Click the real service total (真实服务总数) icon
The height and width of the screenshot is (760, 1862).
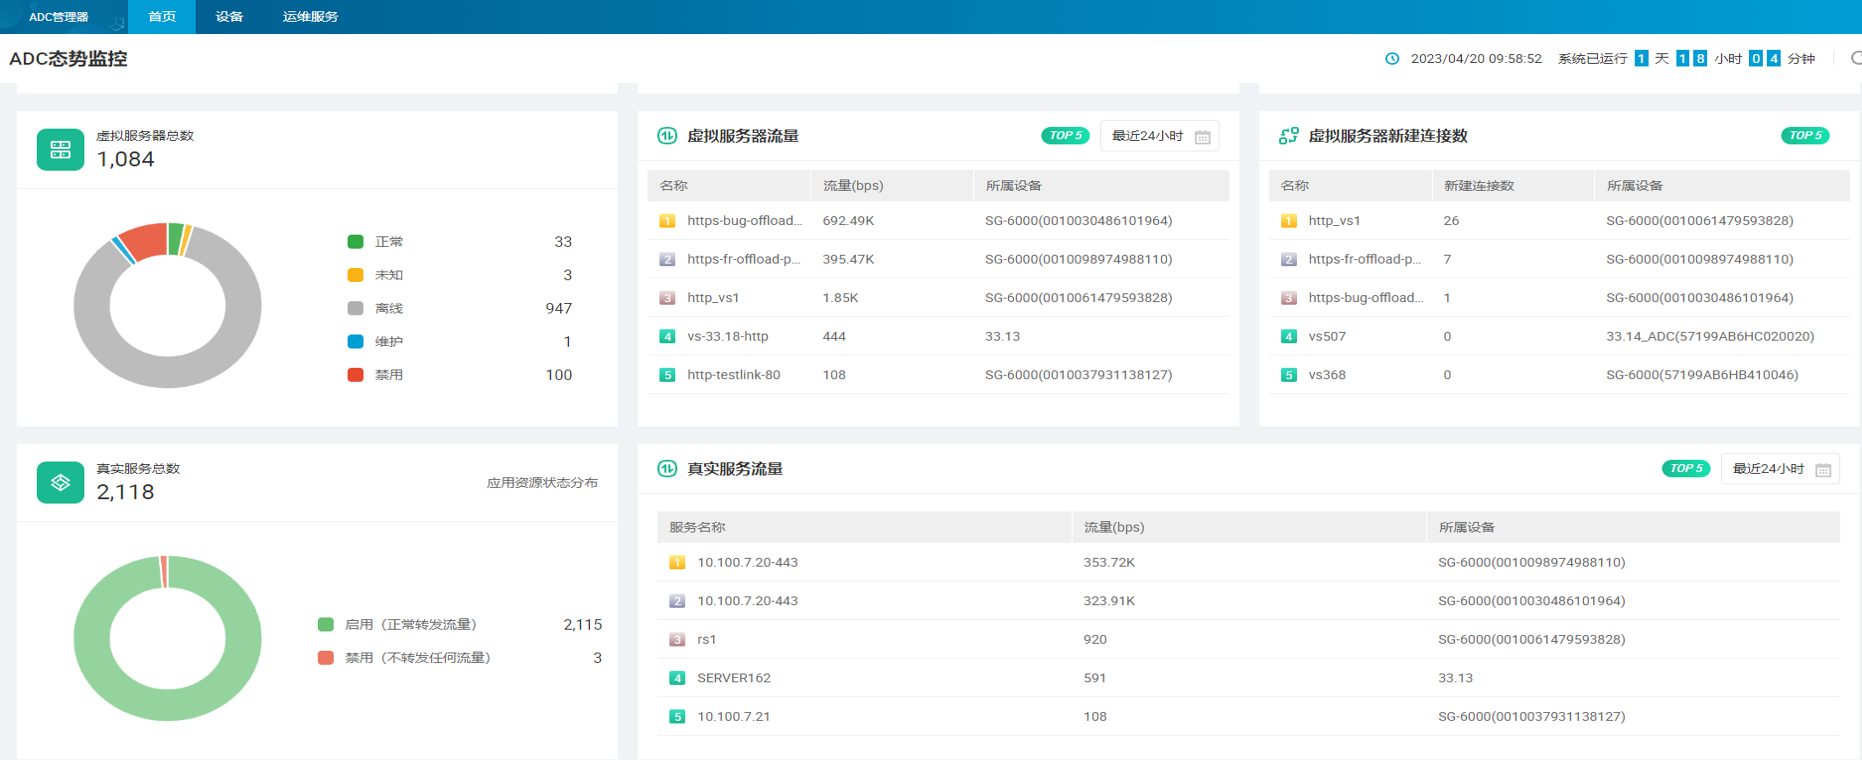(60, 483)
